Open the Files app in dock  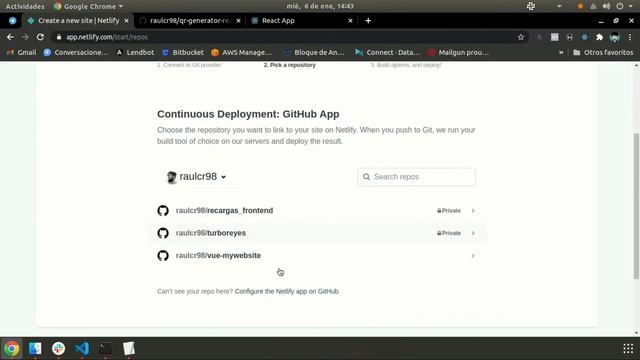(35, 349)
